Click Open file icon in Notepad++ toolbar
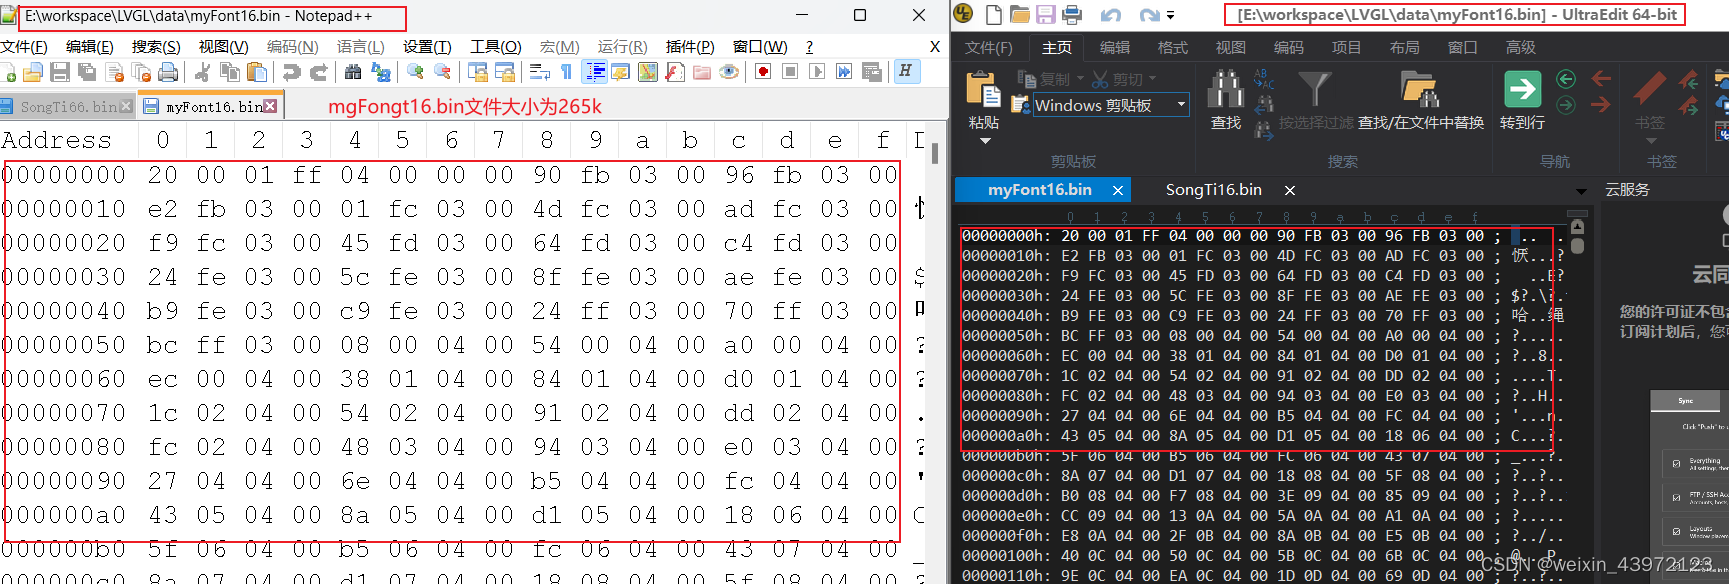 point(32,72)
